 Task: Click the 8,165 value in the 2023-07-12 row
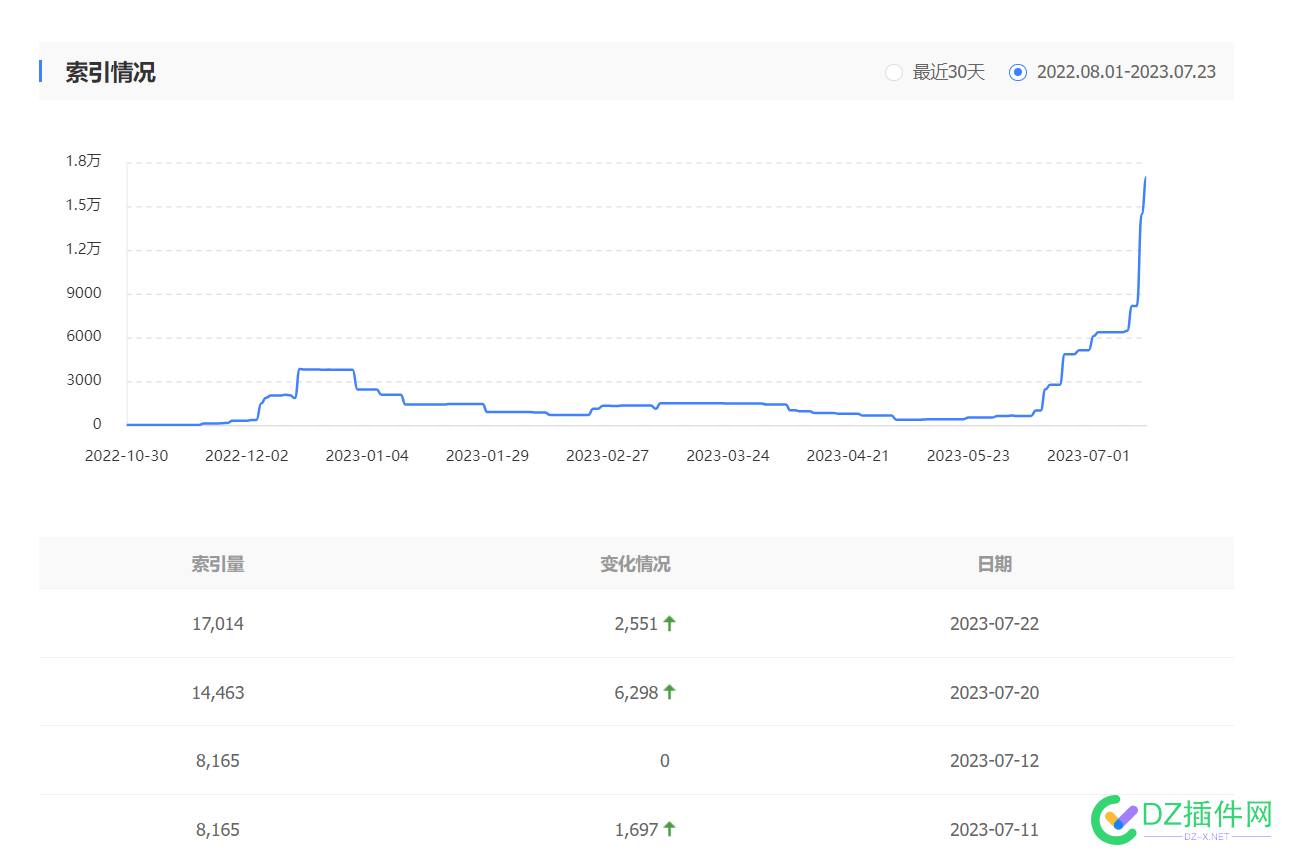click(x=218, y=761)
